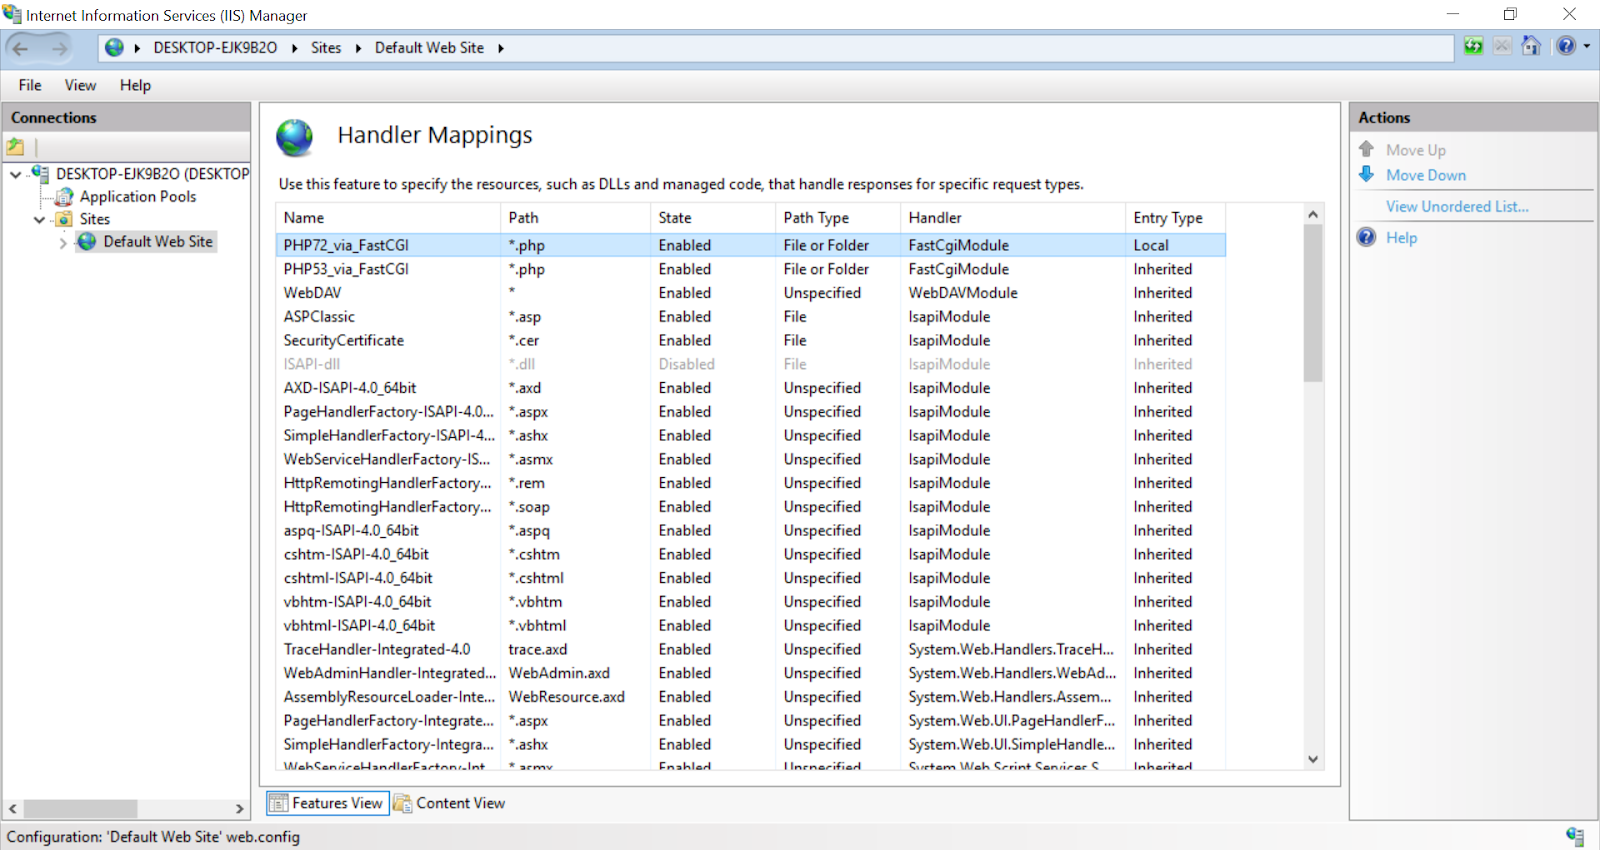Click the DESKTOP-EJK9B2O server icon in the tree
The image size is (1600, 850).
(x=40, y=174)
